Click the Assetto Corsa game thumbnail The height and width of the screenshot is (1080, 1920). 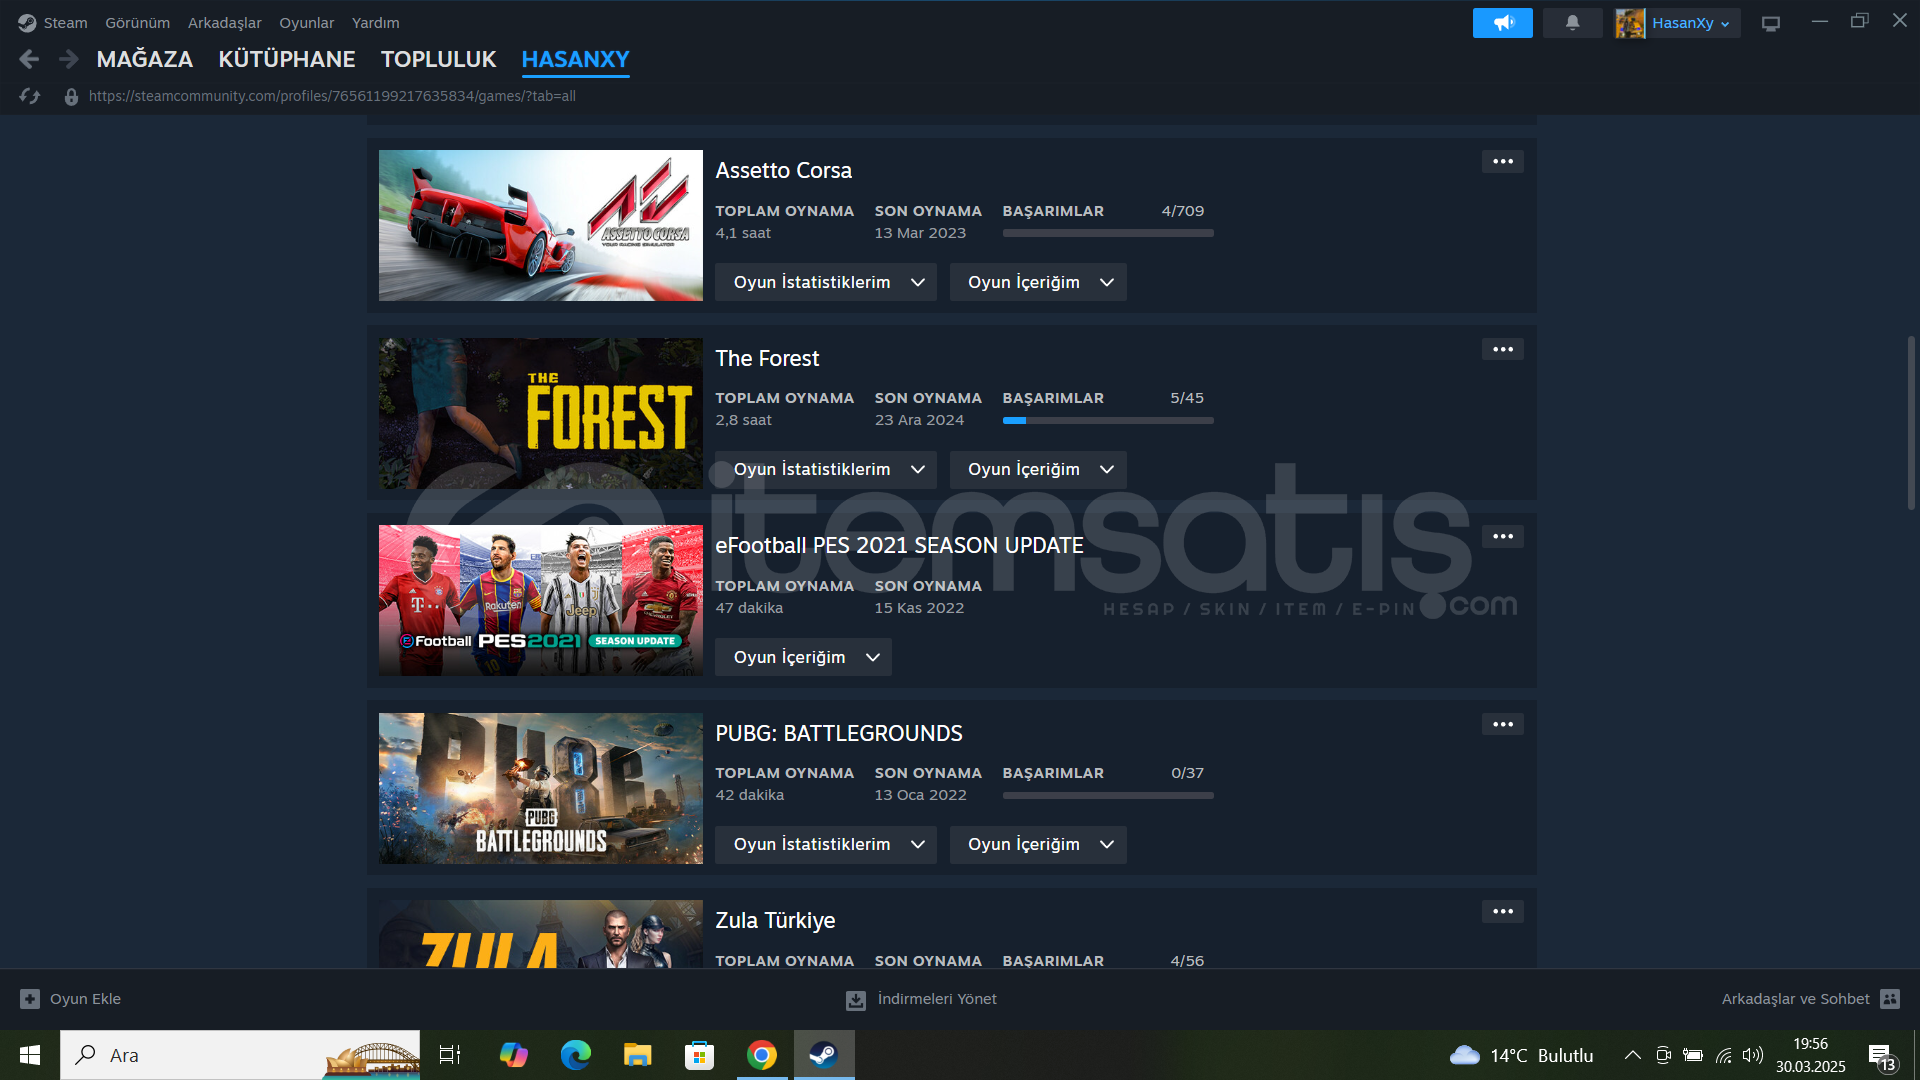[541, 225]
